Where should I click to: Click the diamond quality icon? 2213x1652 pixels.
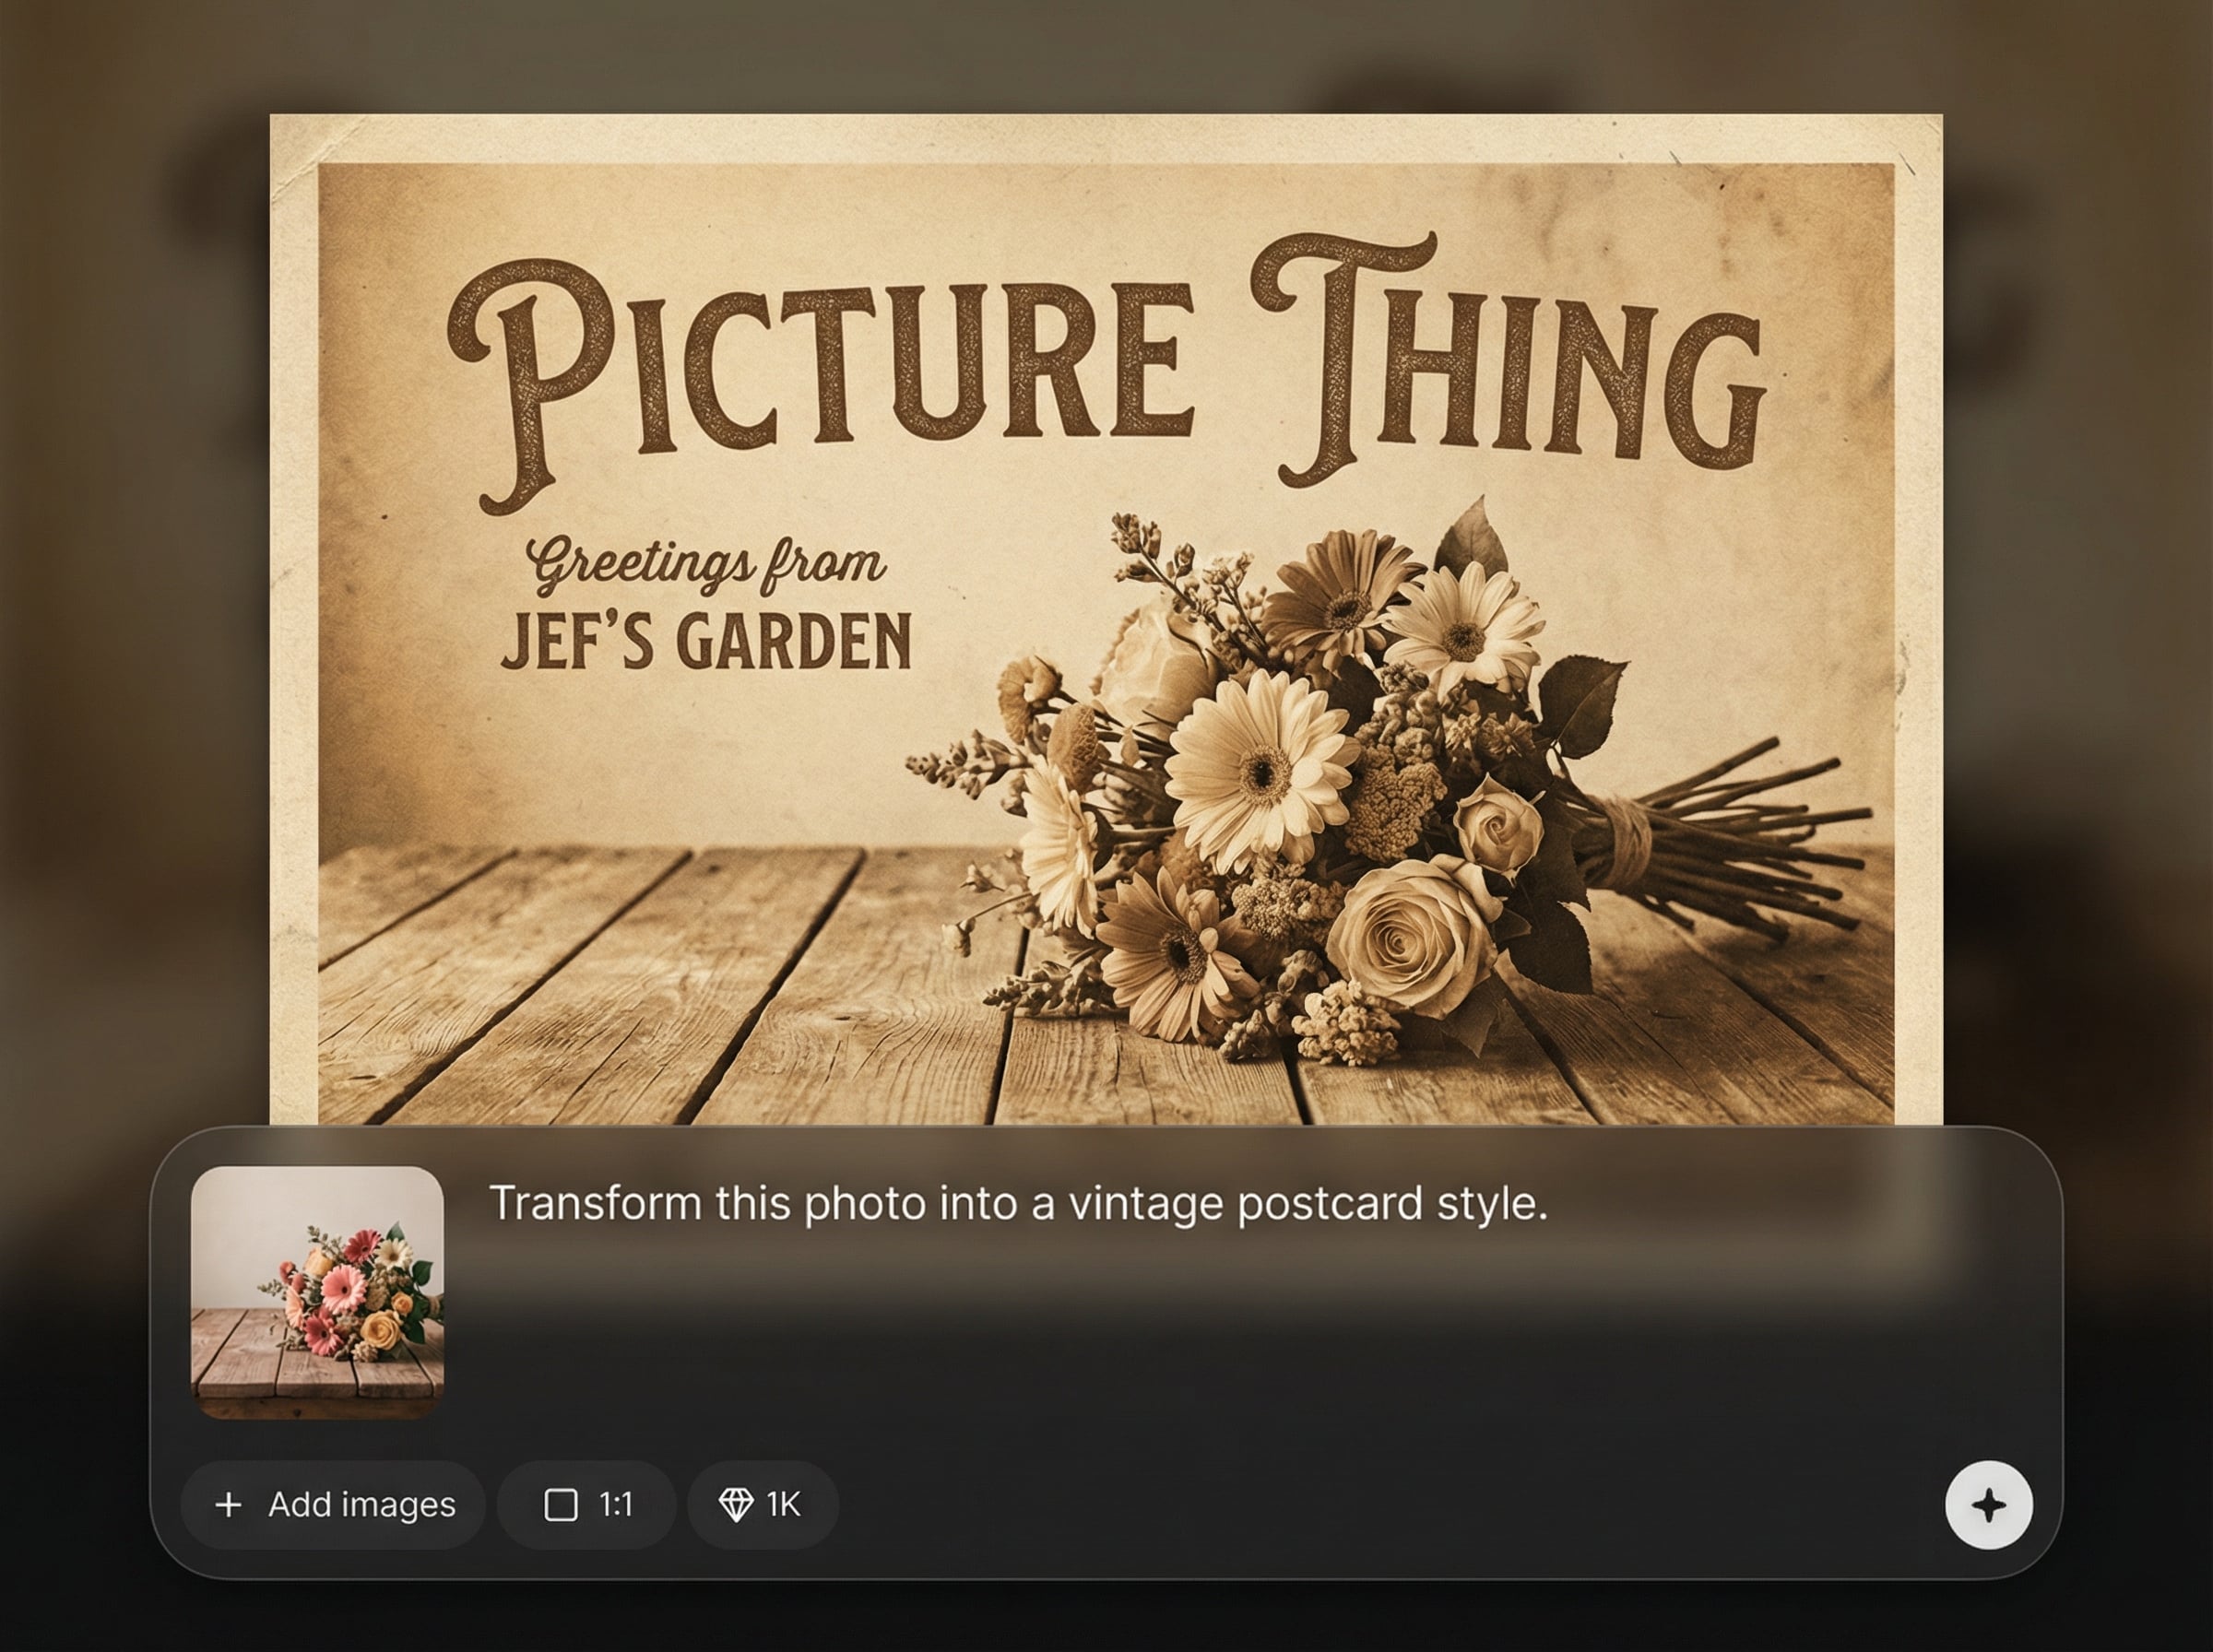[x=736, y=1505]
